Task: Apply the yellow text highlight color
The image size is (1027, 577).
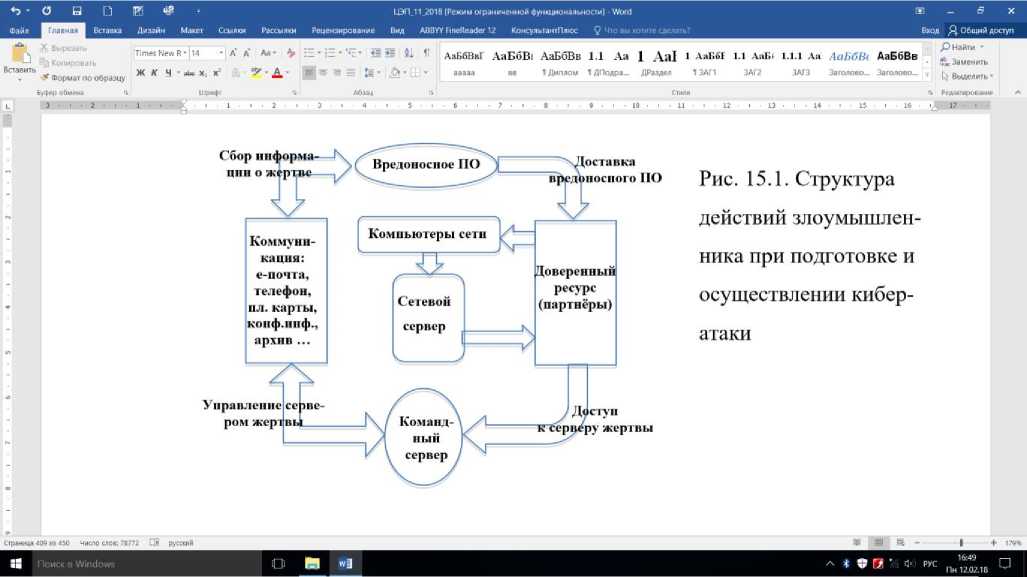Action: [256, 73]
